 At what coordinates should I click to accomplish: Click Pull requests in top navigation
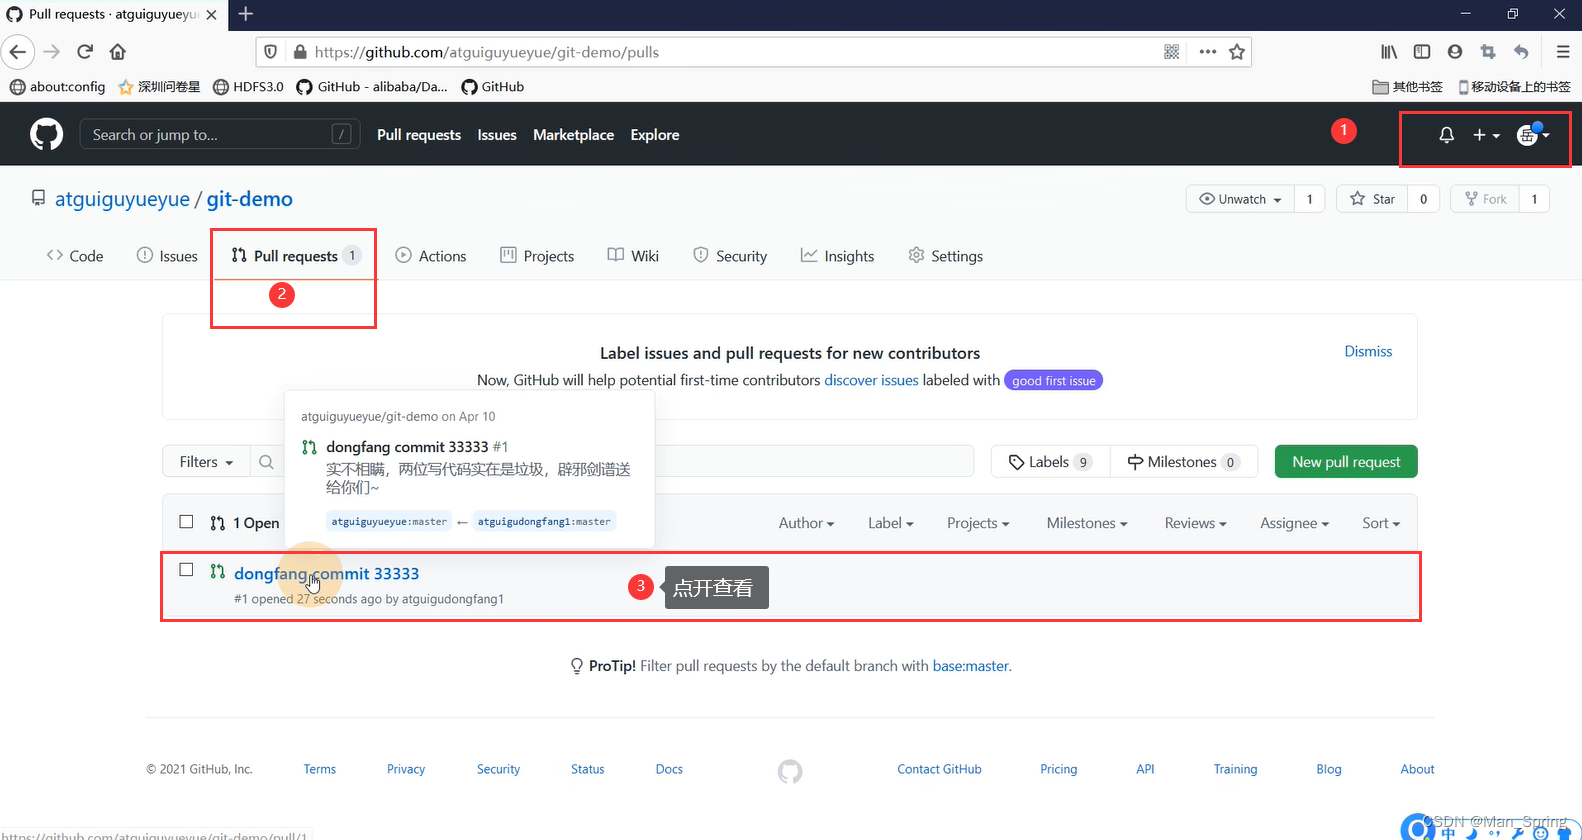(419, 135)
